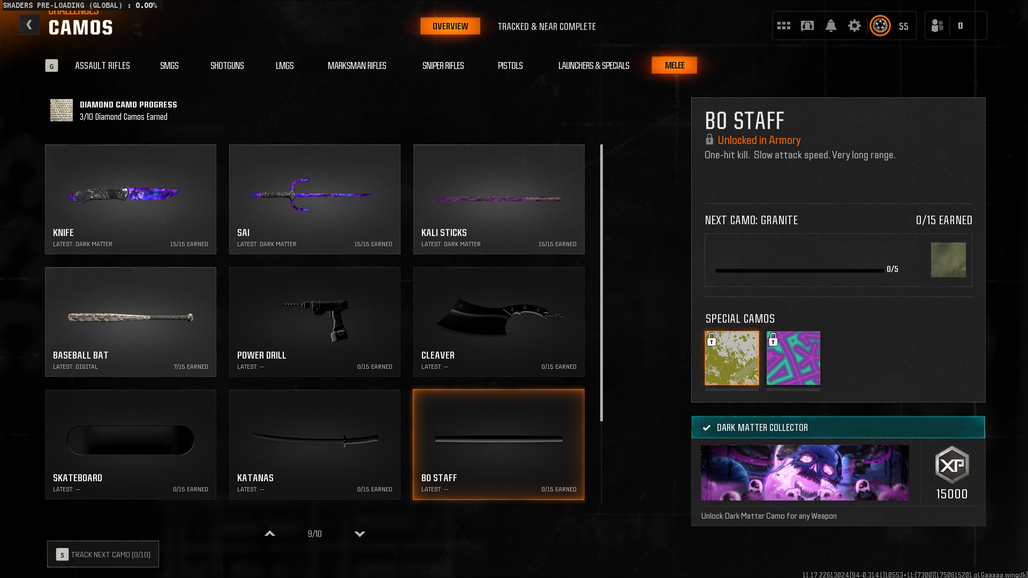Click the '15000' XP value

click(952, 494)
